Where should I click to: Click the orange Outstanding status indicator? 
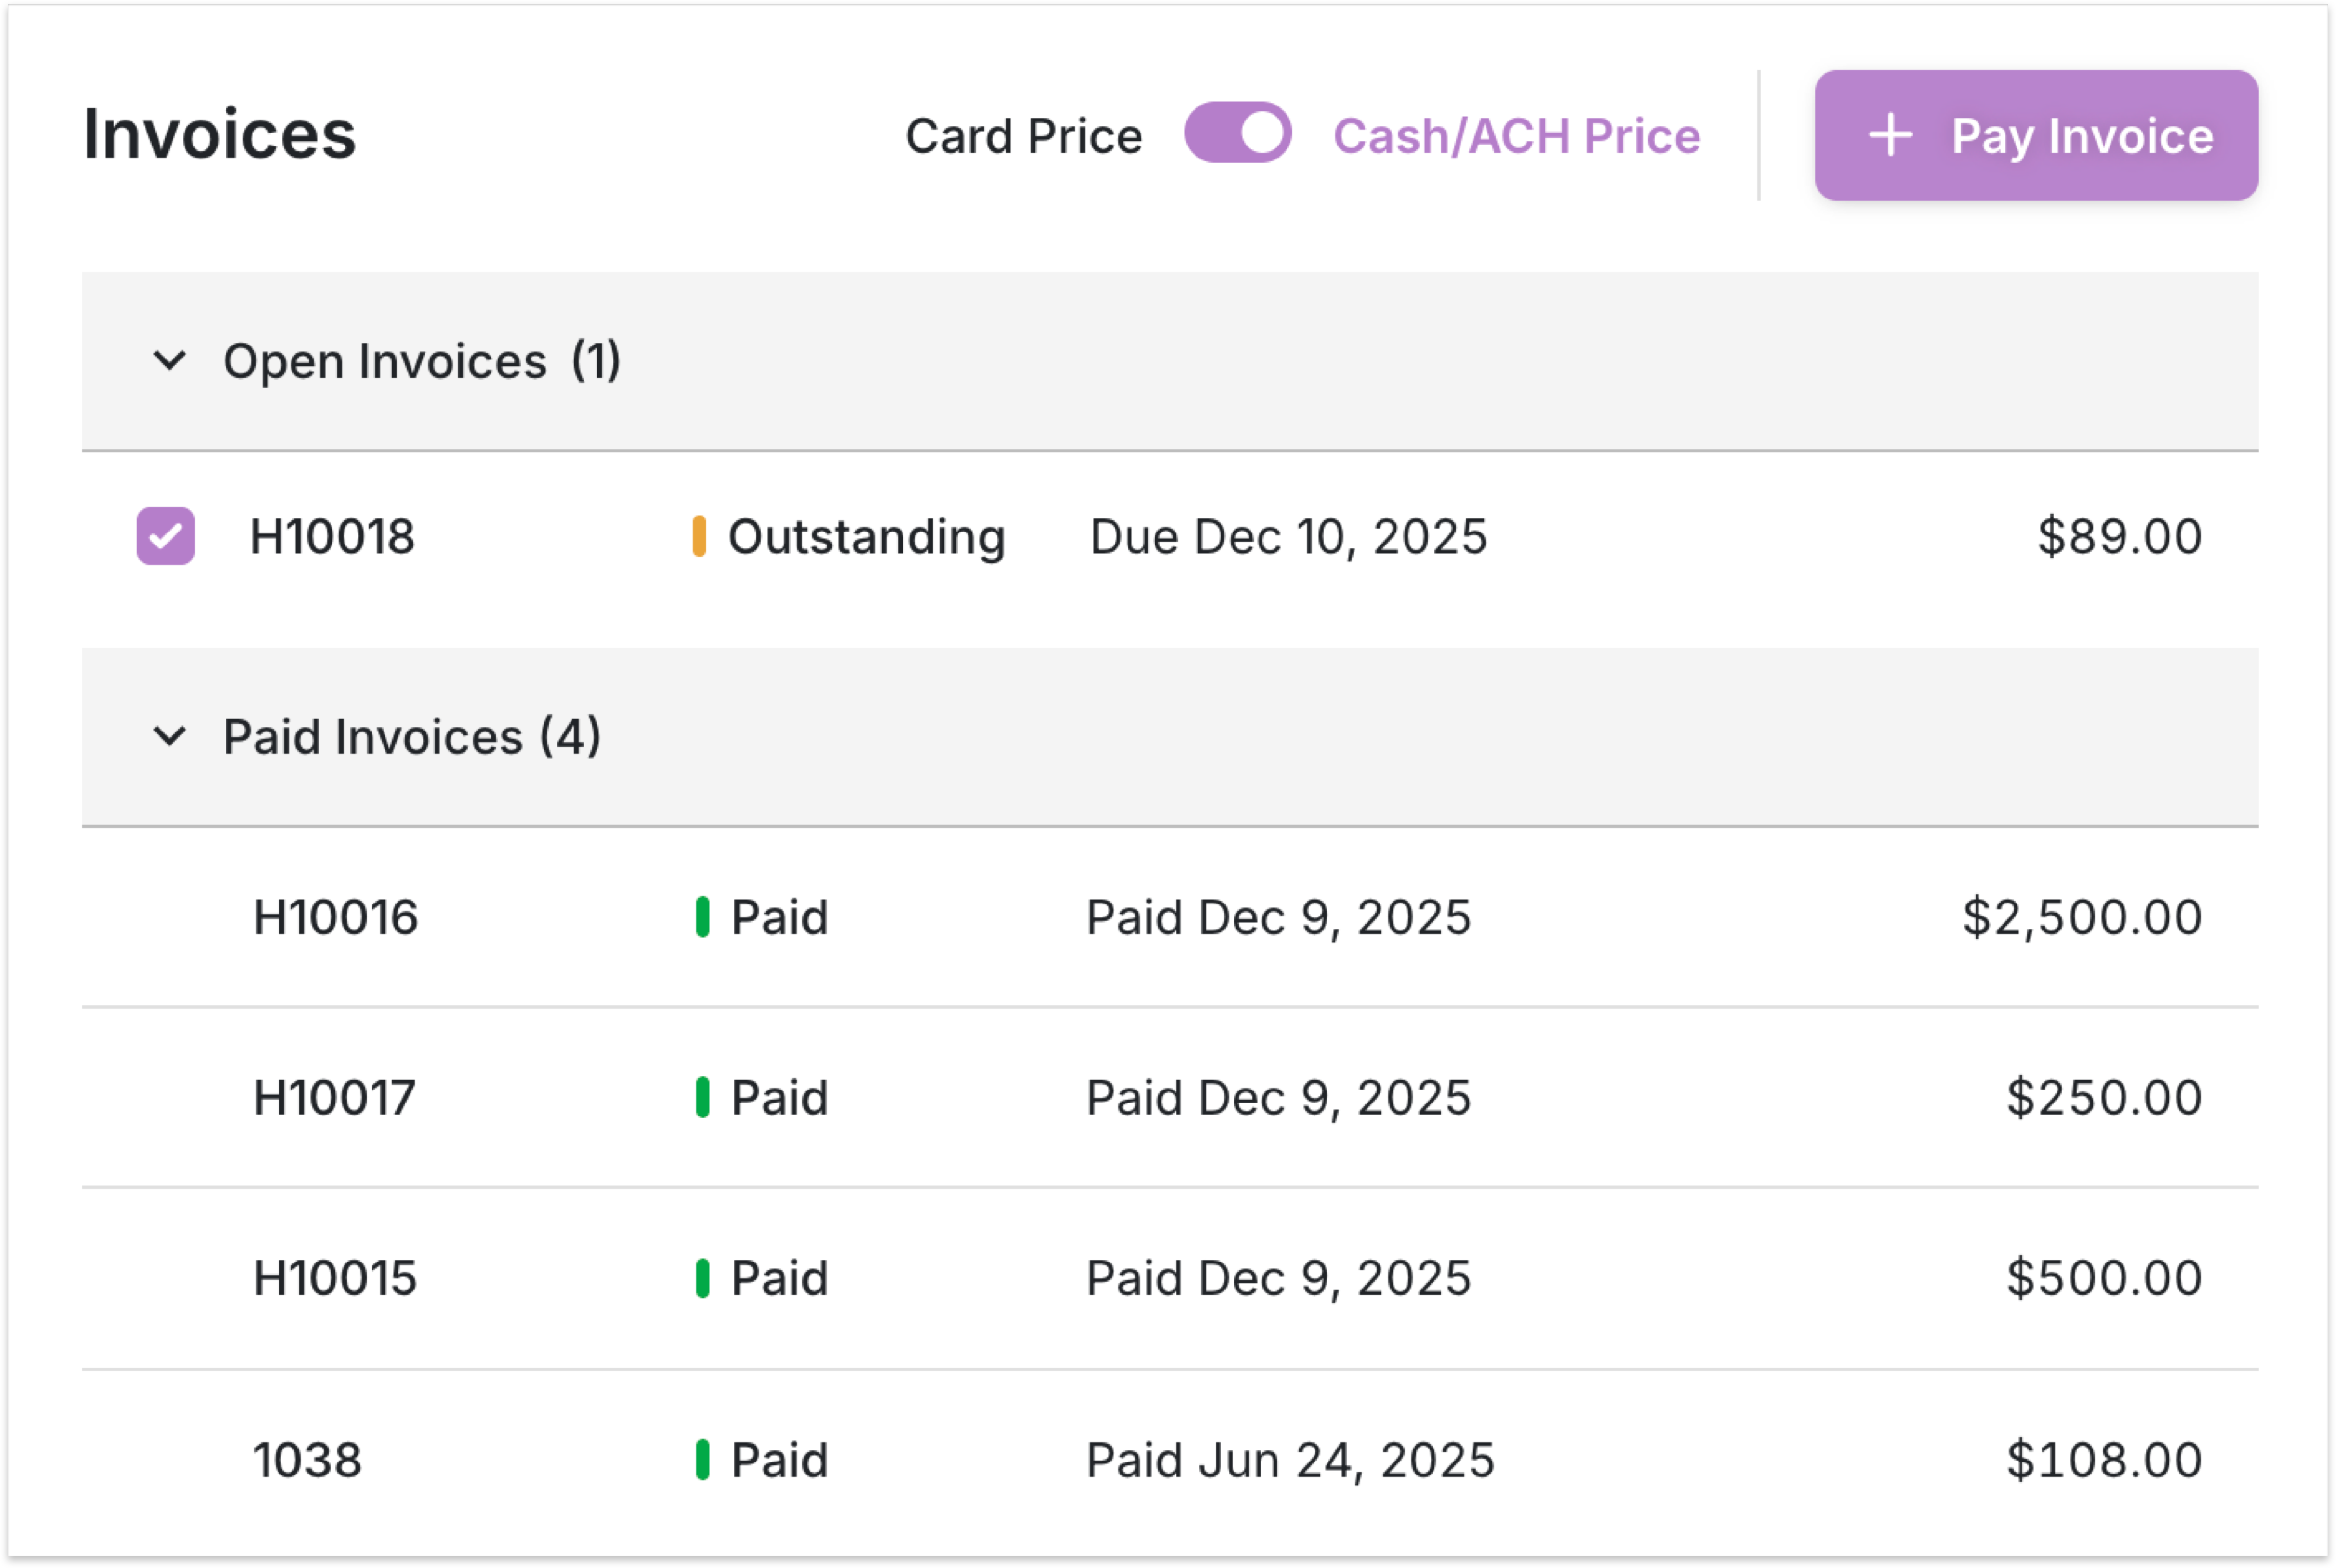pos(699,536)
